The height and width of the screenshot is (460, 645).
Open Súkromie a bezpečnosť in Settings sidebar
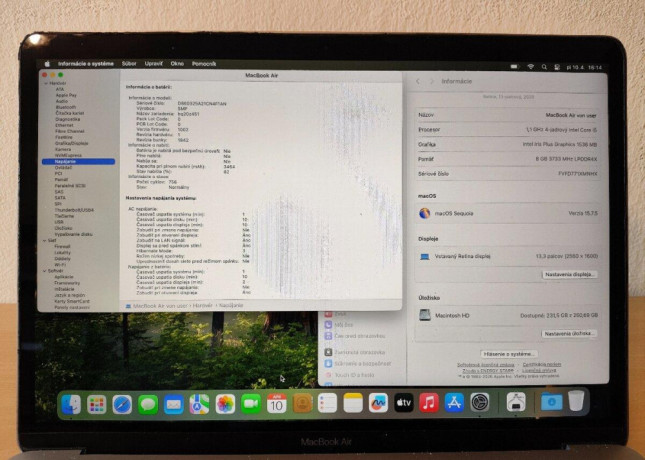click(x=358, y=364)
